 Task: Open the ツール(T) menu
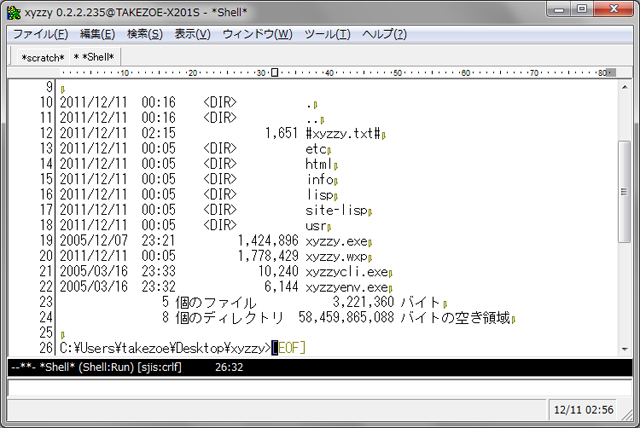click(327, 34)
